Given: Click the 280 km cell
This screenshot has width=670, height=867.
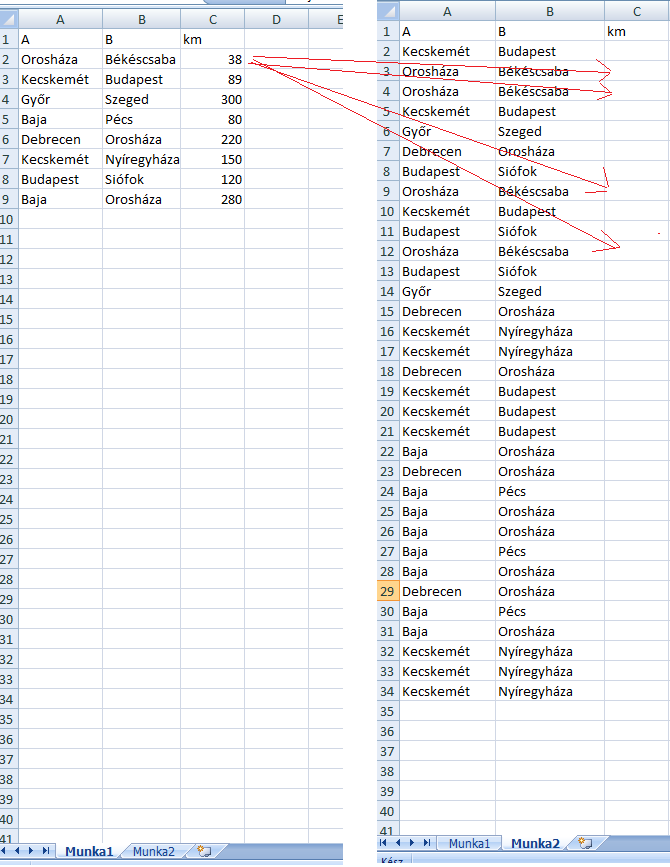Looking at the screenshot, I should tap(213, 199).
